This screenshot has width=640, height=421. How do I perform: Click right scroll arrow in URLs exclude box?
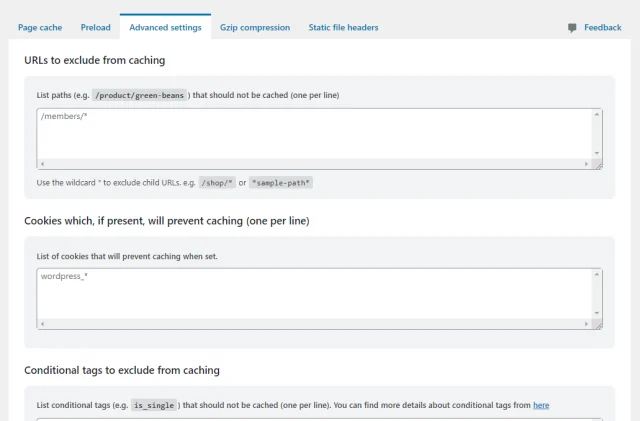tap(587, 164)
